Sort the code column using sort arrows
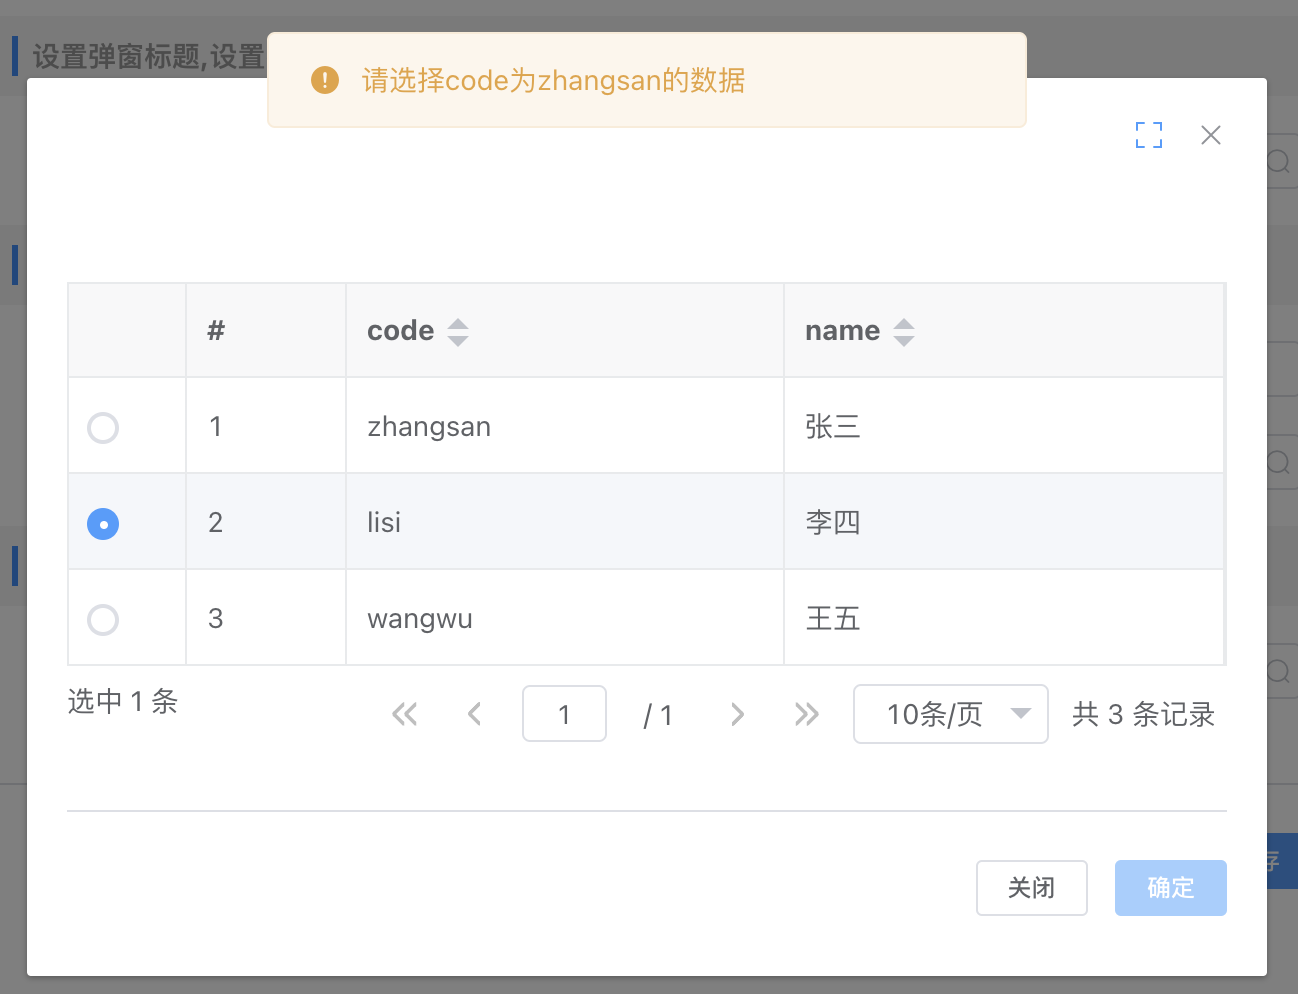Image resolution: width=1298 pixels, height=994 pixels. pyautogui.click(x=458, y=332)
